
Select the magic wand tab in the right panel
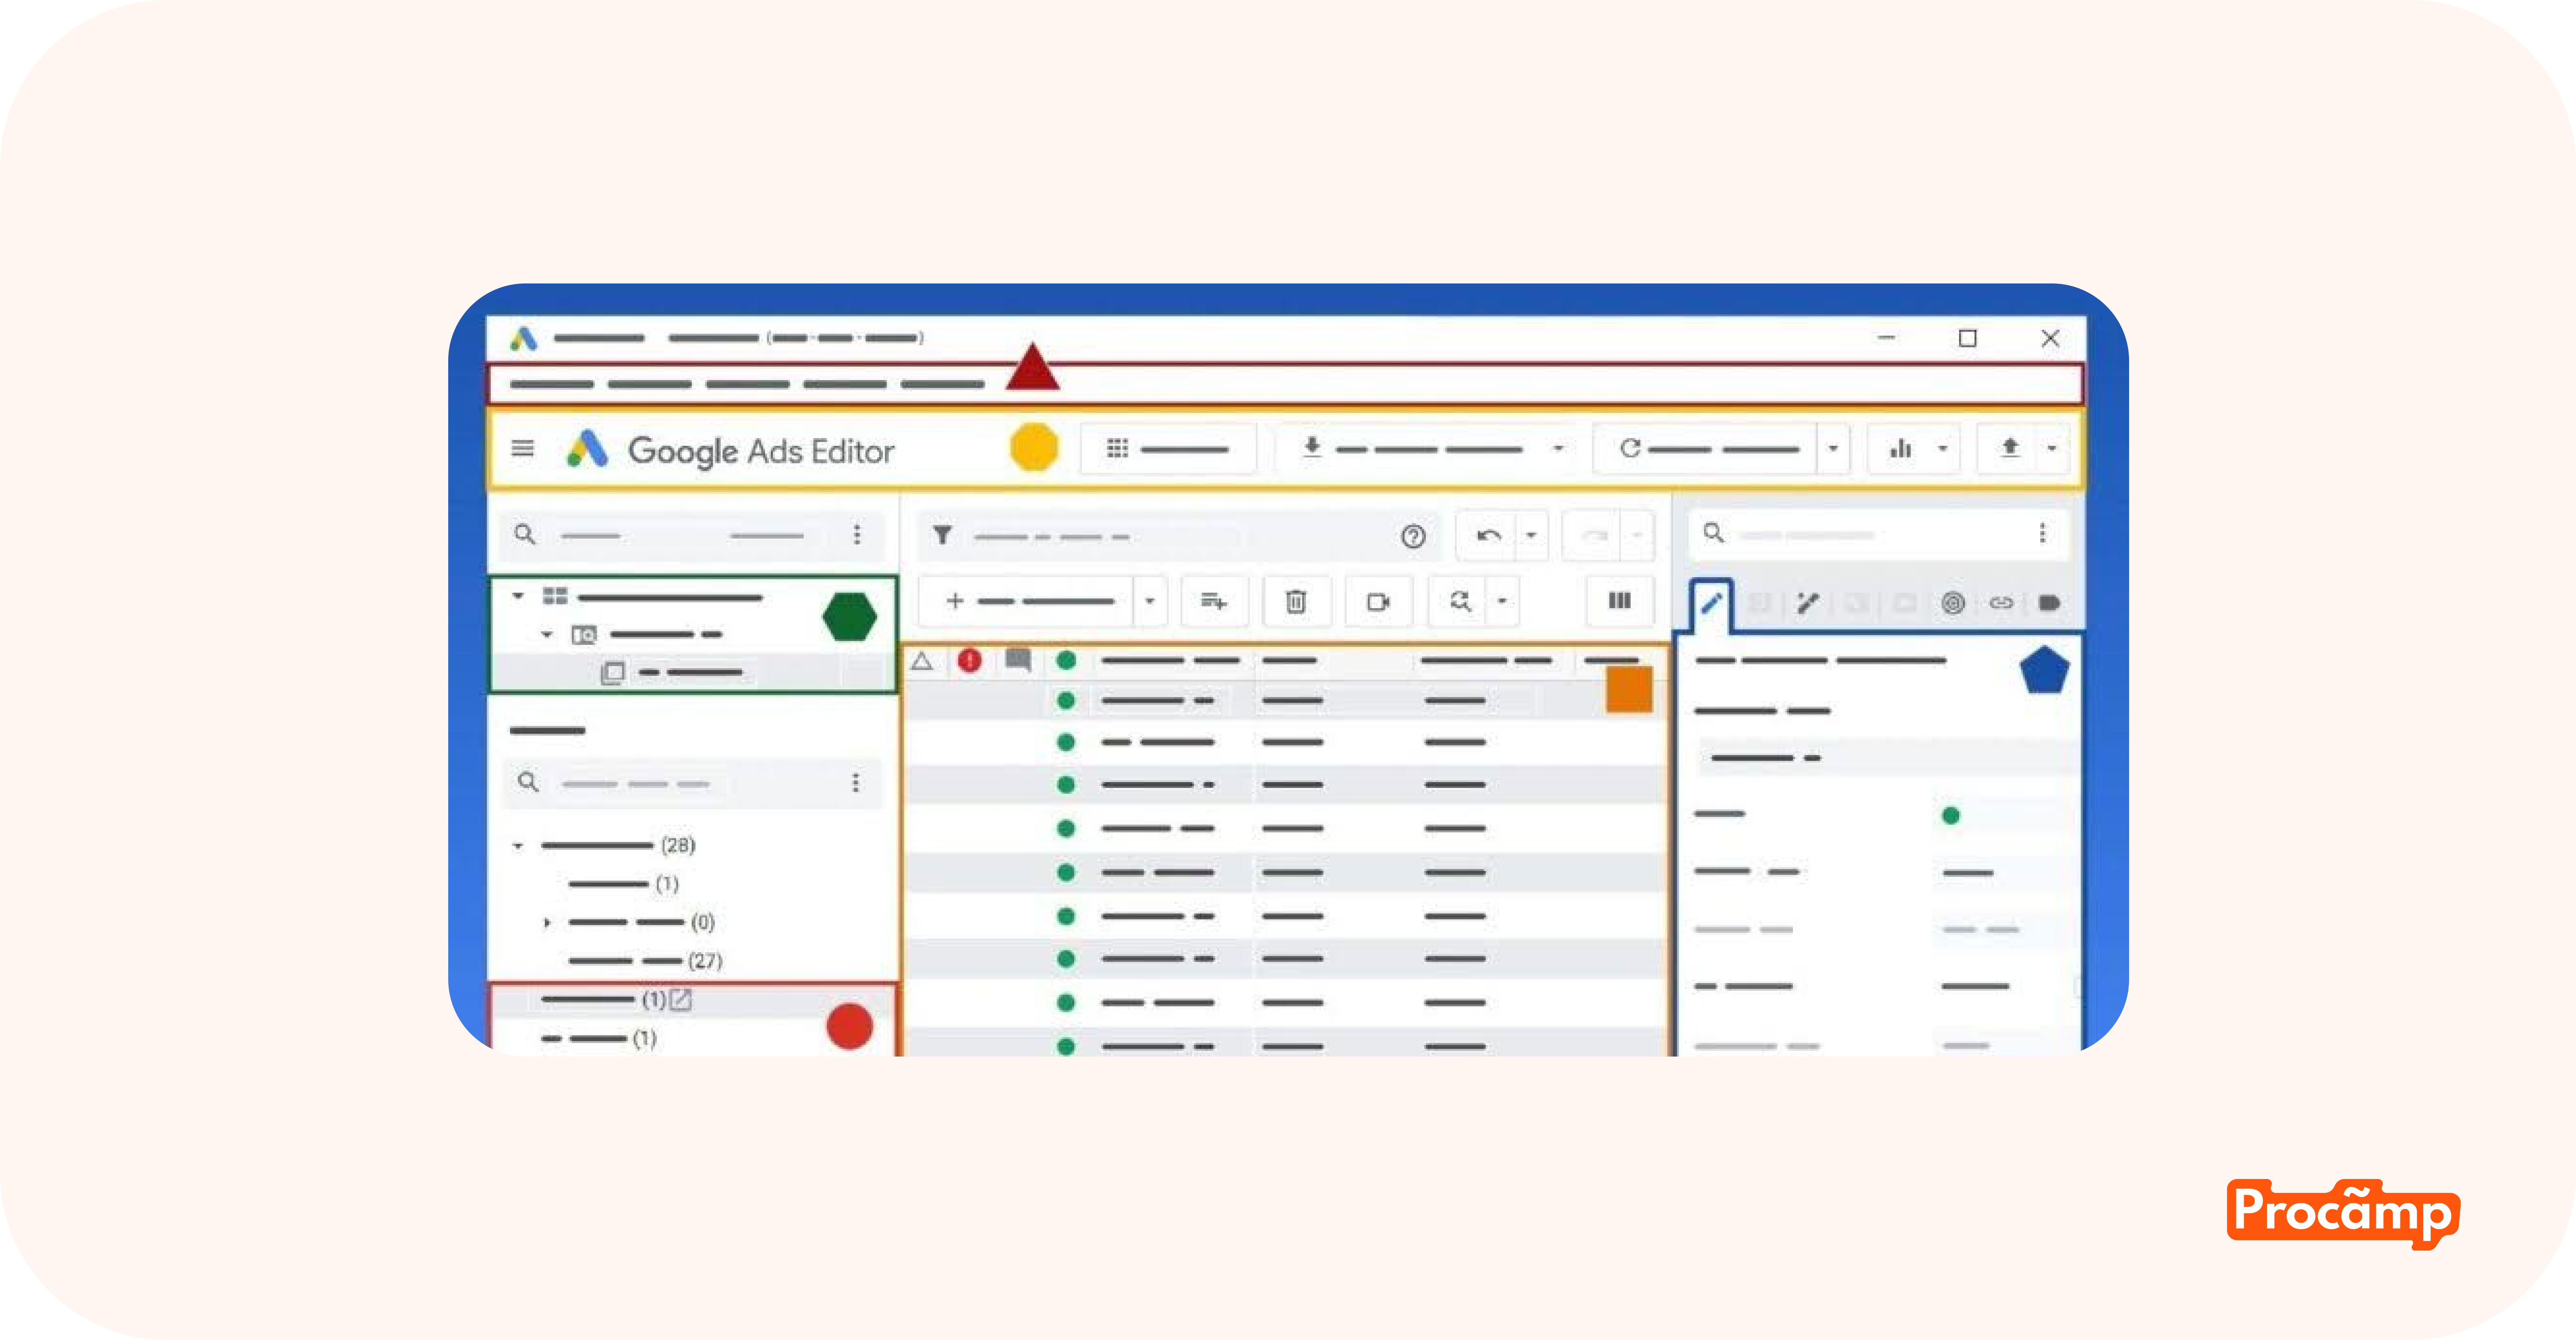(x=1808, y=603)
